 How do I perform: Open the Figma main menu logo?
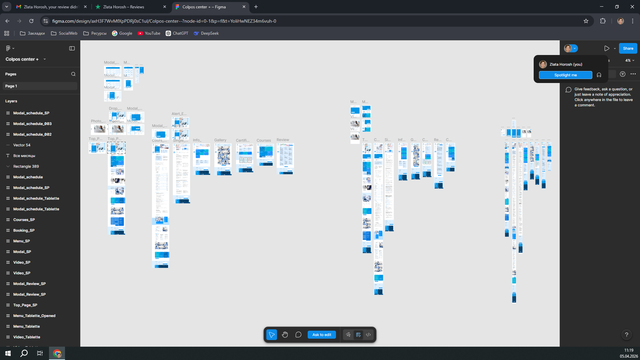point(9,48)
